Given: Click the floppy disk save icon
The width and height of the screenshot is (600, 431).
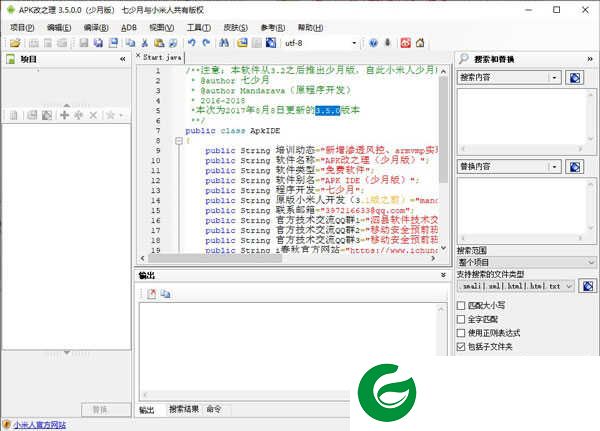Looking at the screenshot, I should pos(84,43).
